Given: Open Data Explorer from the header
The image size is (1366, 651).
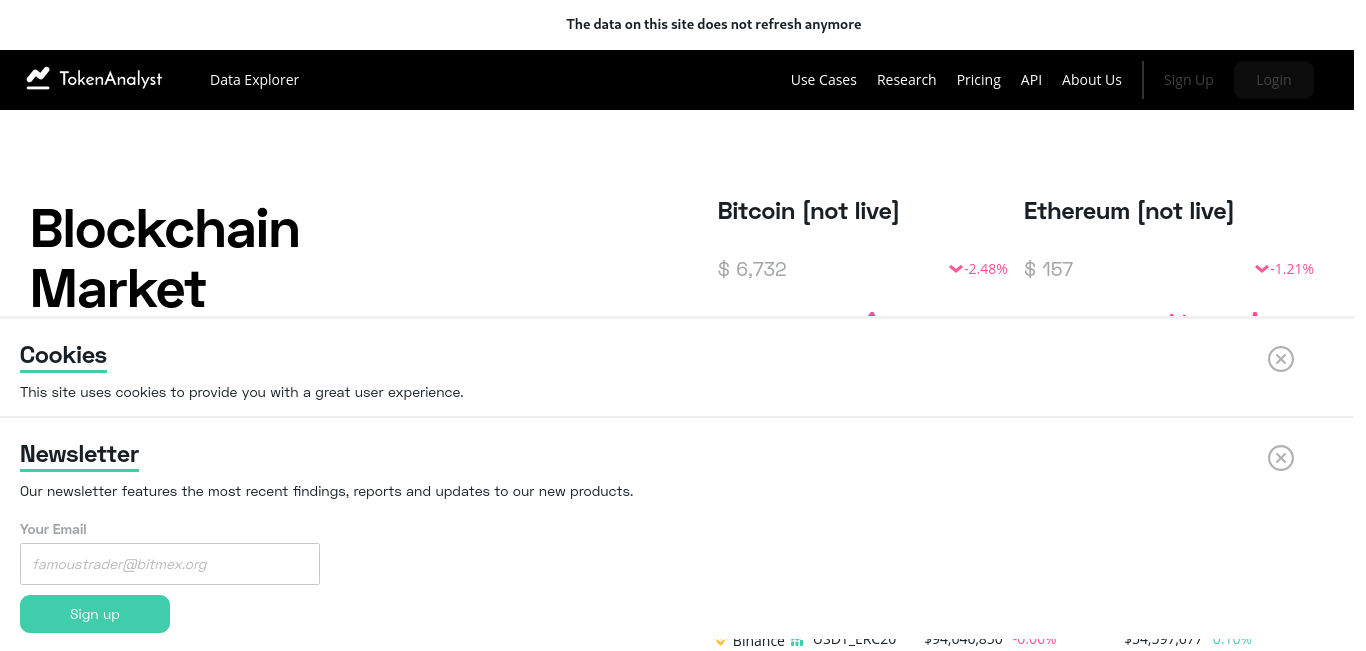Looking at the screenshot, I should pos(254,80).
